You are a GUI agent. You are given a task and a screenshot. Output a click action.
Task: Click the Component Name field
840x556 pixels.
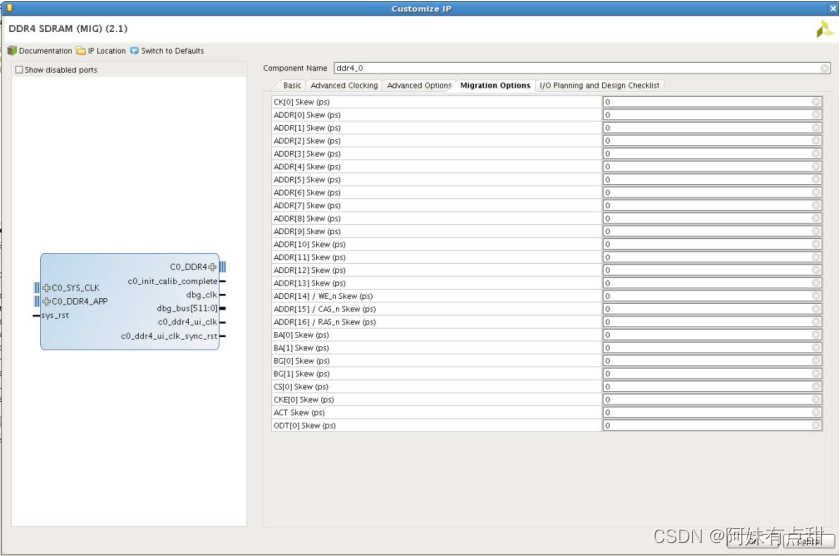(582, 68)
